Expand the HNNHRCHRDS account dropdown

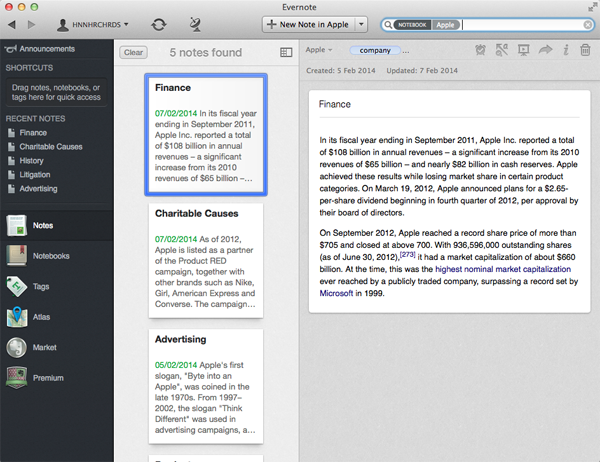coord(92,25)
